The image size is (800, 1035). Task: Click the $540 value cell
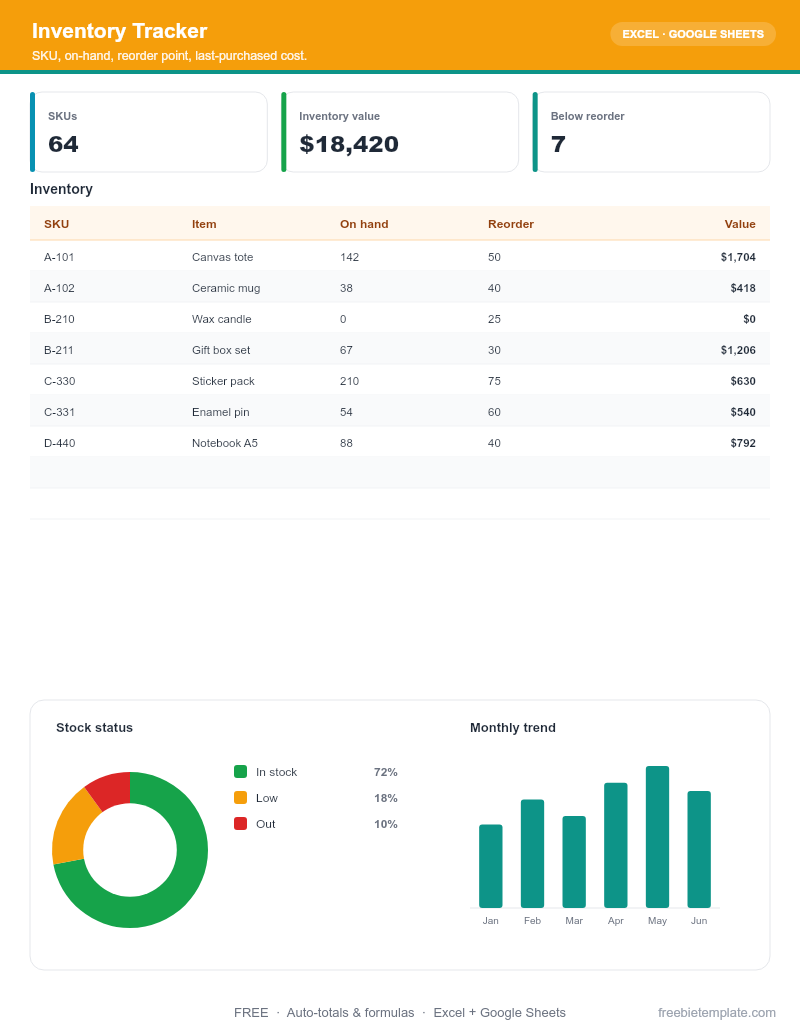(743, 413)
